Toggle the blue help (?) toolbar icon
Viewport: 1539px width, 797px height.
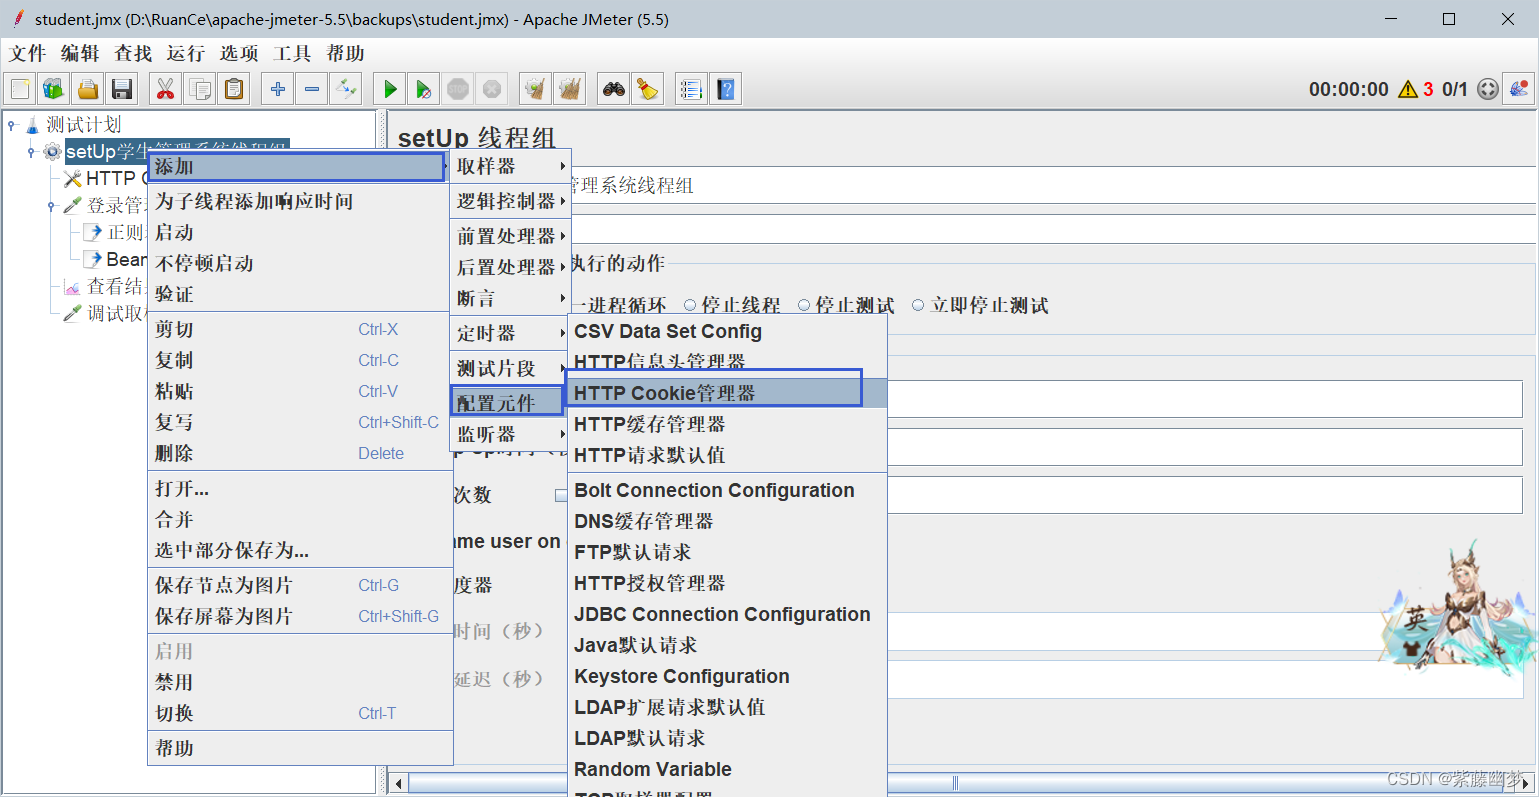[725, 88]
